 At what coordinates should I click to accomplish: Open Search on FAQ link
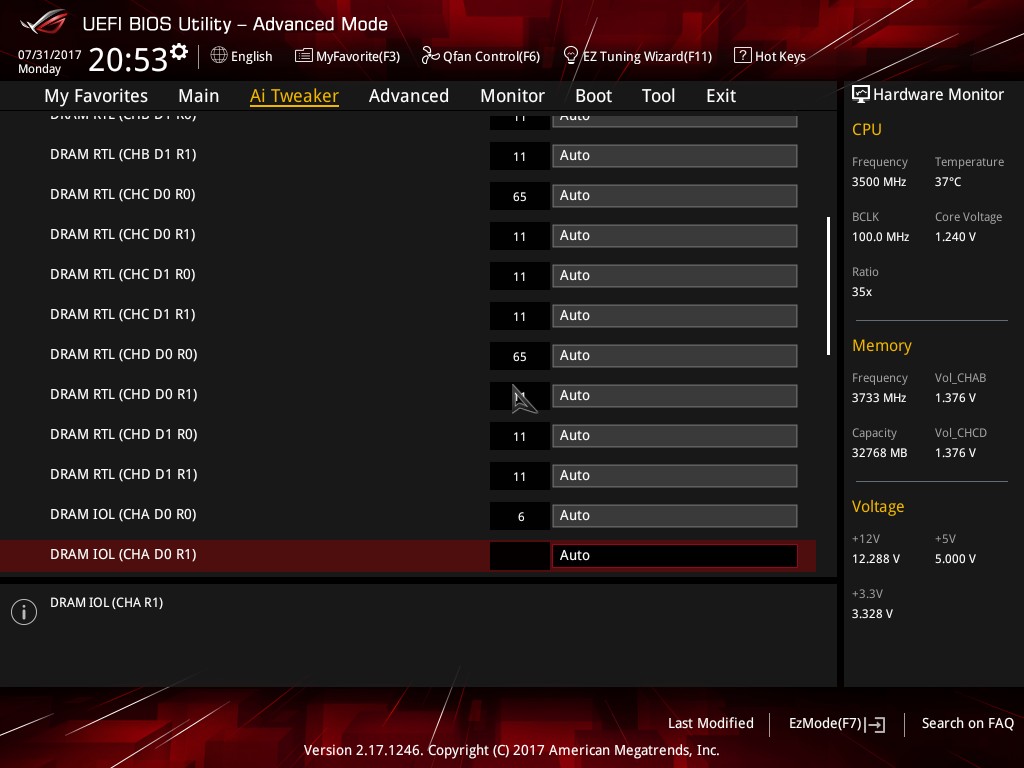click(968, 723)
